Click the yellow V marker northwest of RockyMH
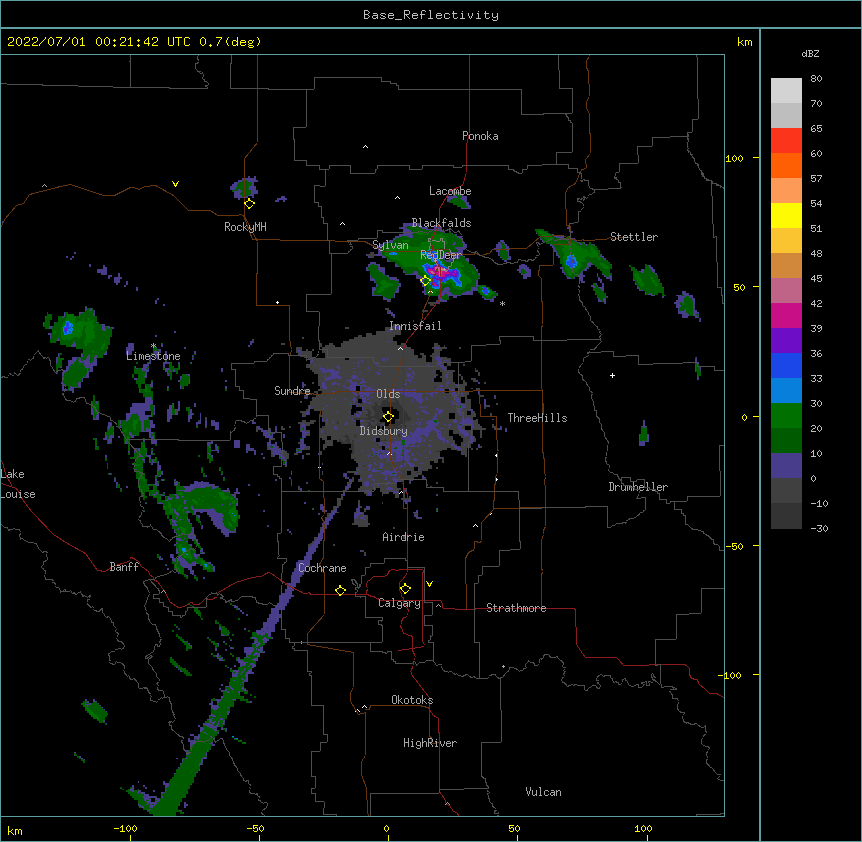This screenshot has width=862, height=842. pyautogui.click(x=175, y=184)
